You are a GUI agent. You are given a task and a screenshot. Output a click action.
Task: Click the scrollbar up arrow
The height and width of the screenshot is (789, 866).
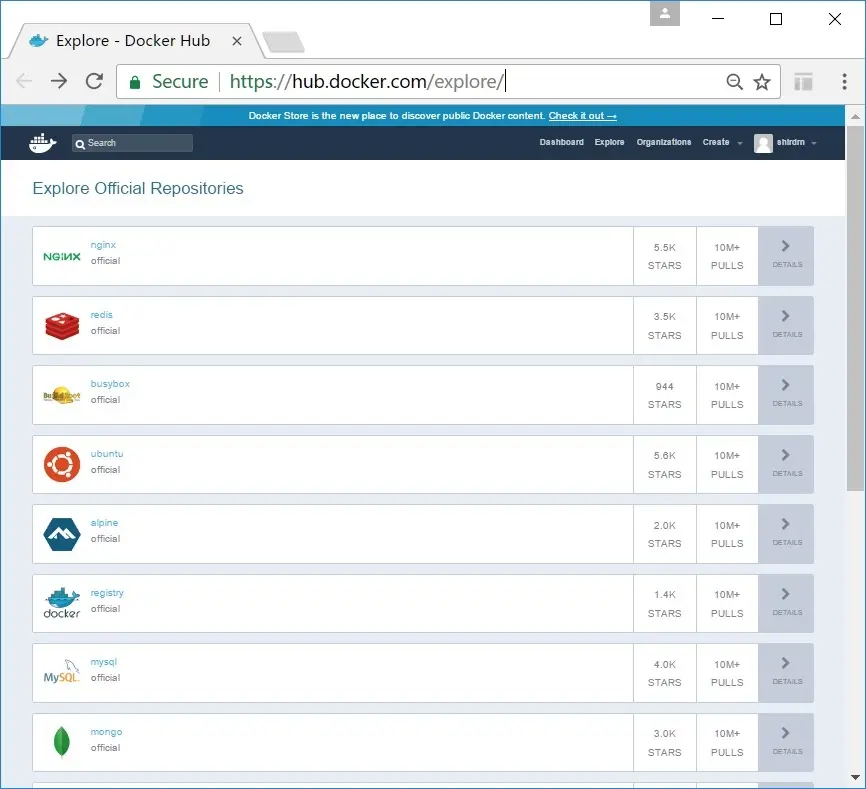[x=856, y=117]
